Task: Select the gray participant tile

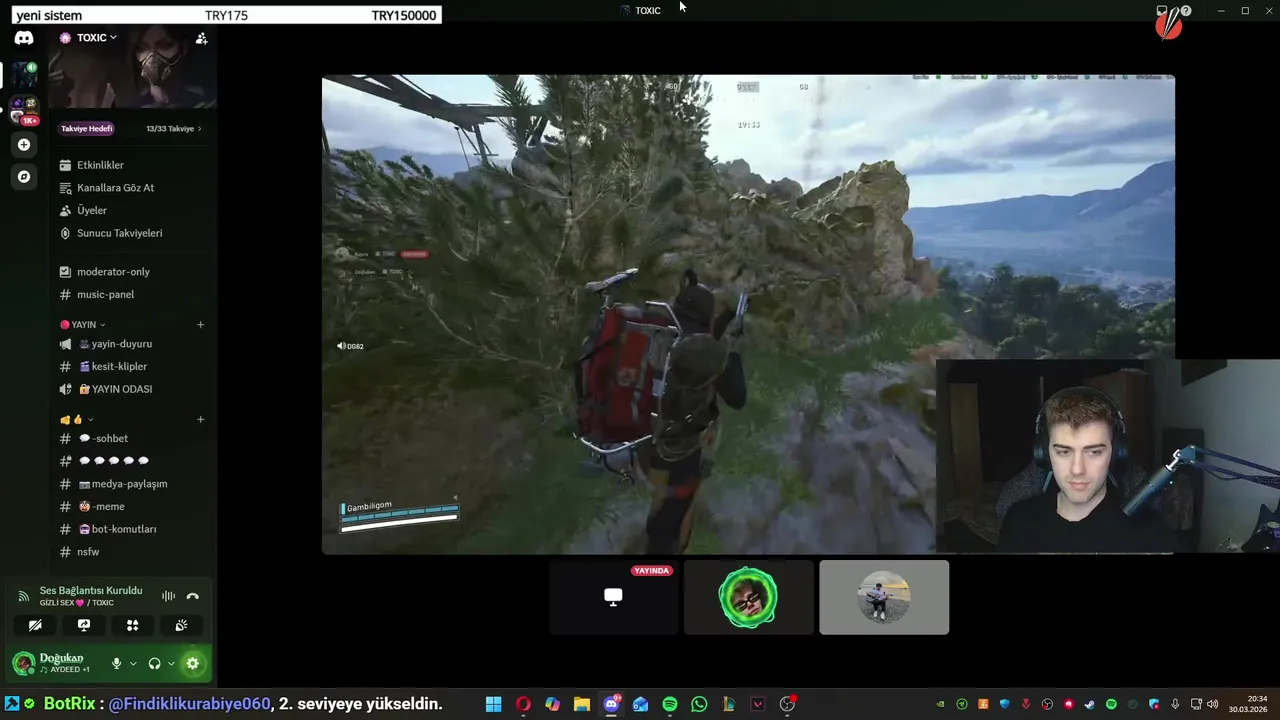Action: [x=884, y=597]
